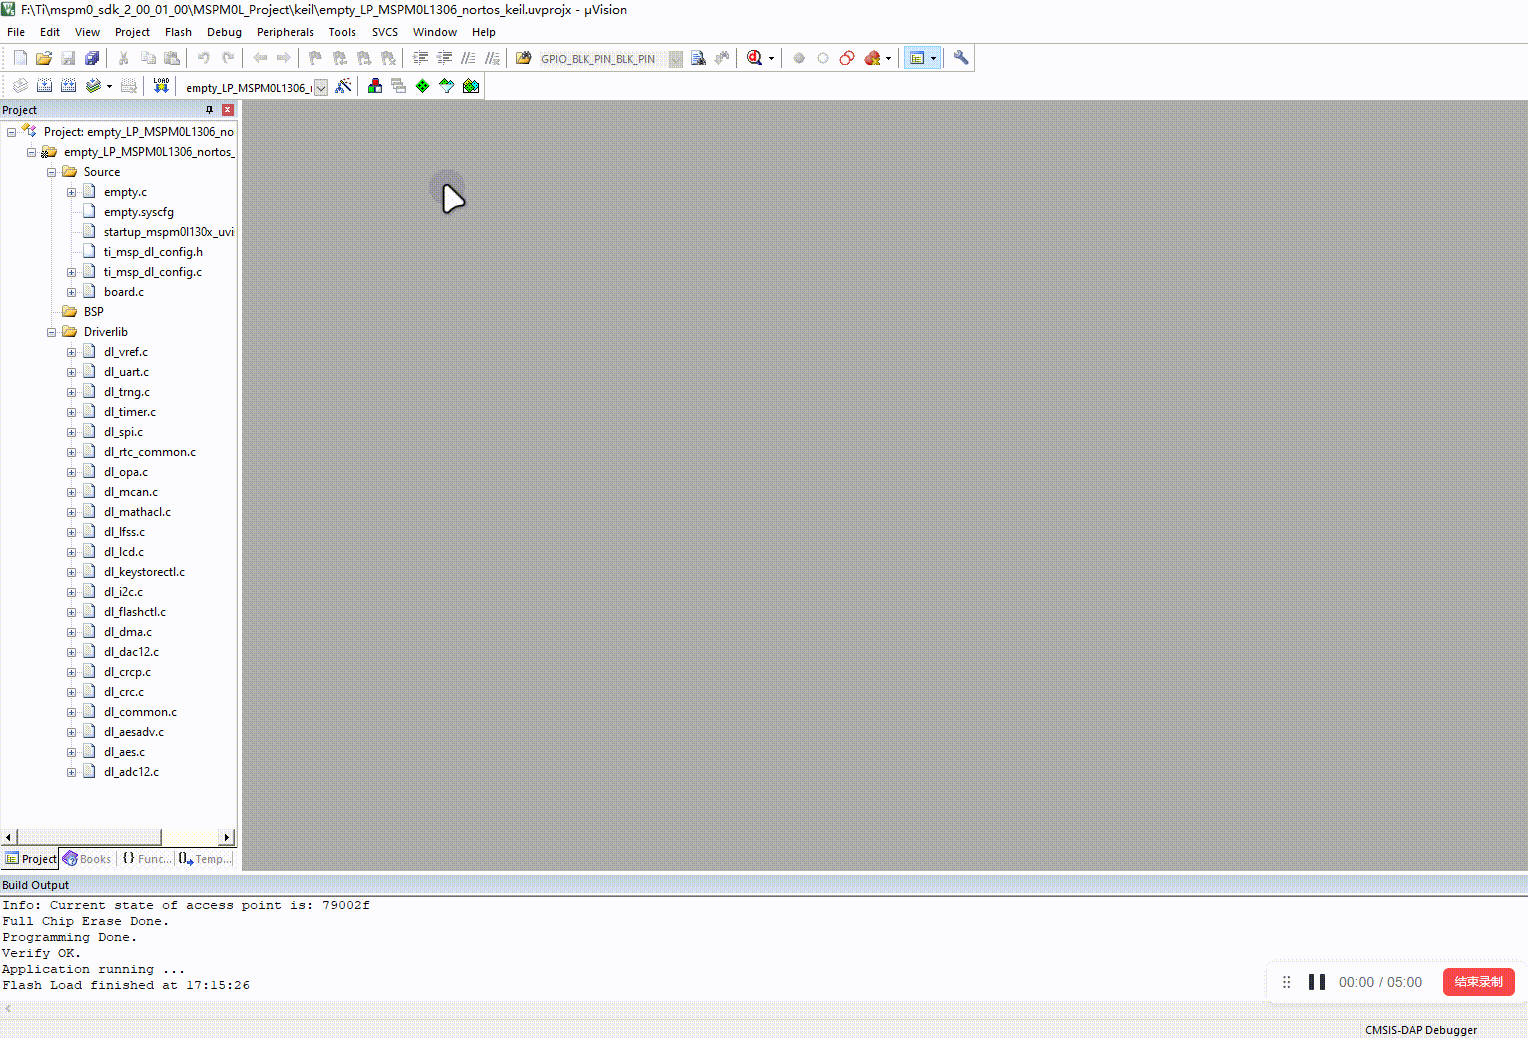Open the target selection dropdown
The height and width of the screenshot is (1038, 1528).
(321, 87)
